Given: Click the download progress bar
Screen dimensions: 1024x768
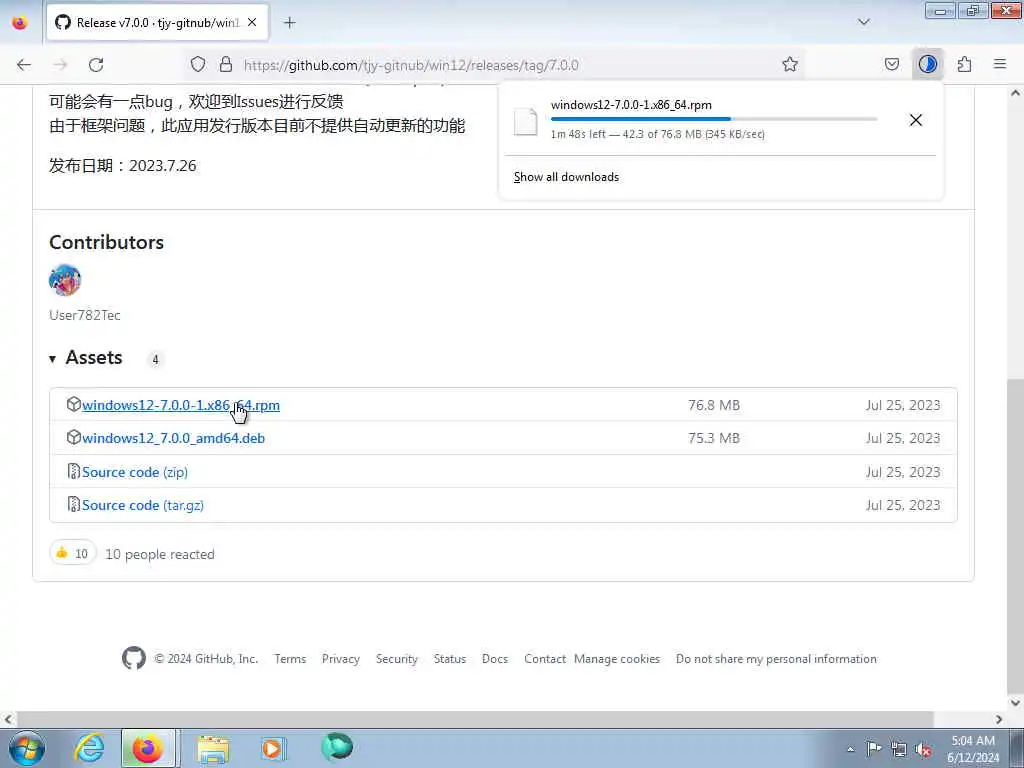Looking at the screenshot, I should click(714, 119).
